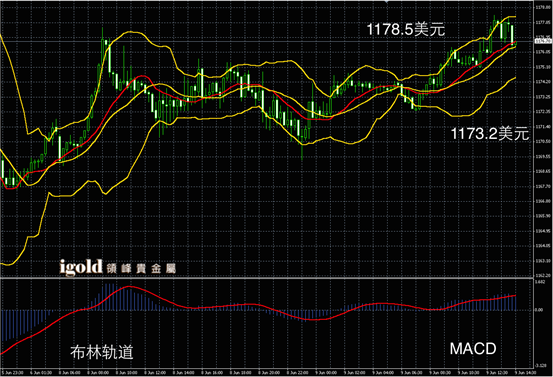The image size is (553, 377).
Task: Click the 1178.5美元 resistance label
Action: point(406,29)
